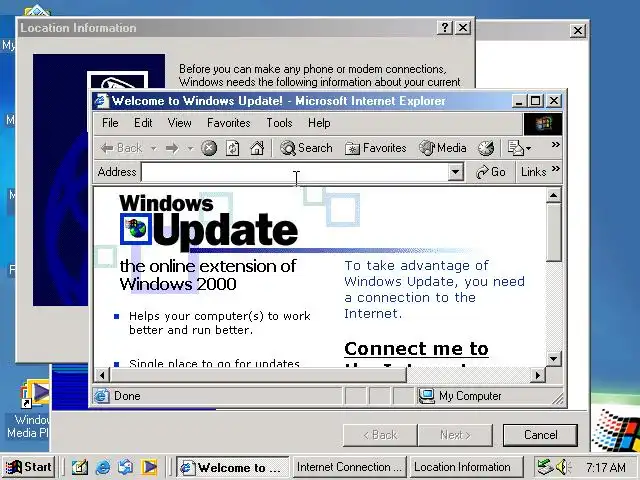Switch to Internet Connection taskbar button
Screen dimensions: 640x480
point(349,467)
